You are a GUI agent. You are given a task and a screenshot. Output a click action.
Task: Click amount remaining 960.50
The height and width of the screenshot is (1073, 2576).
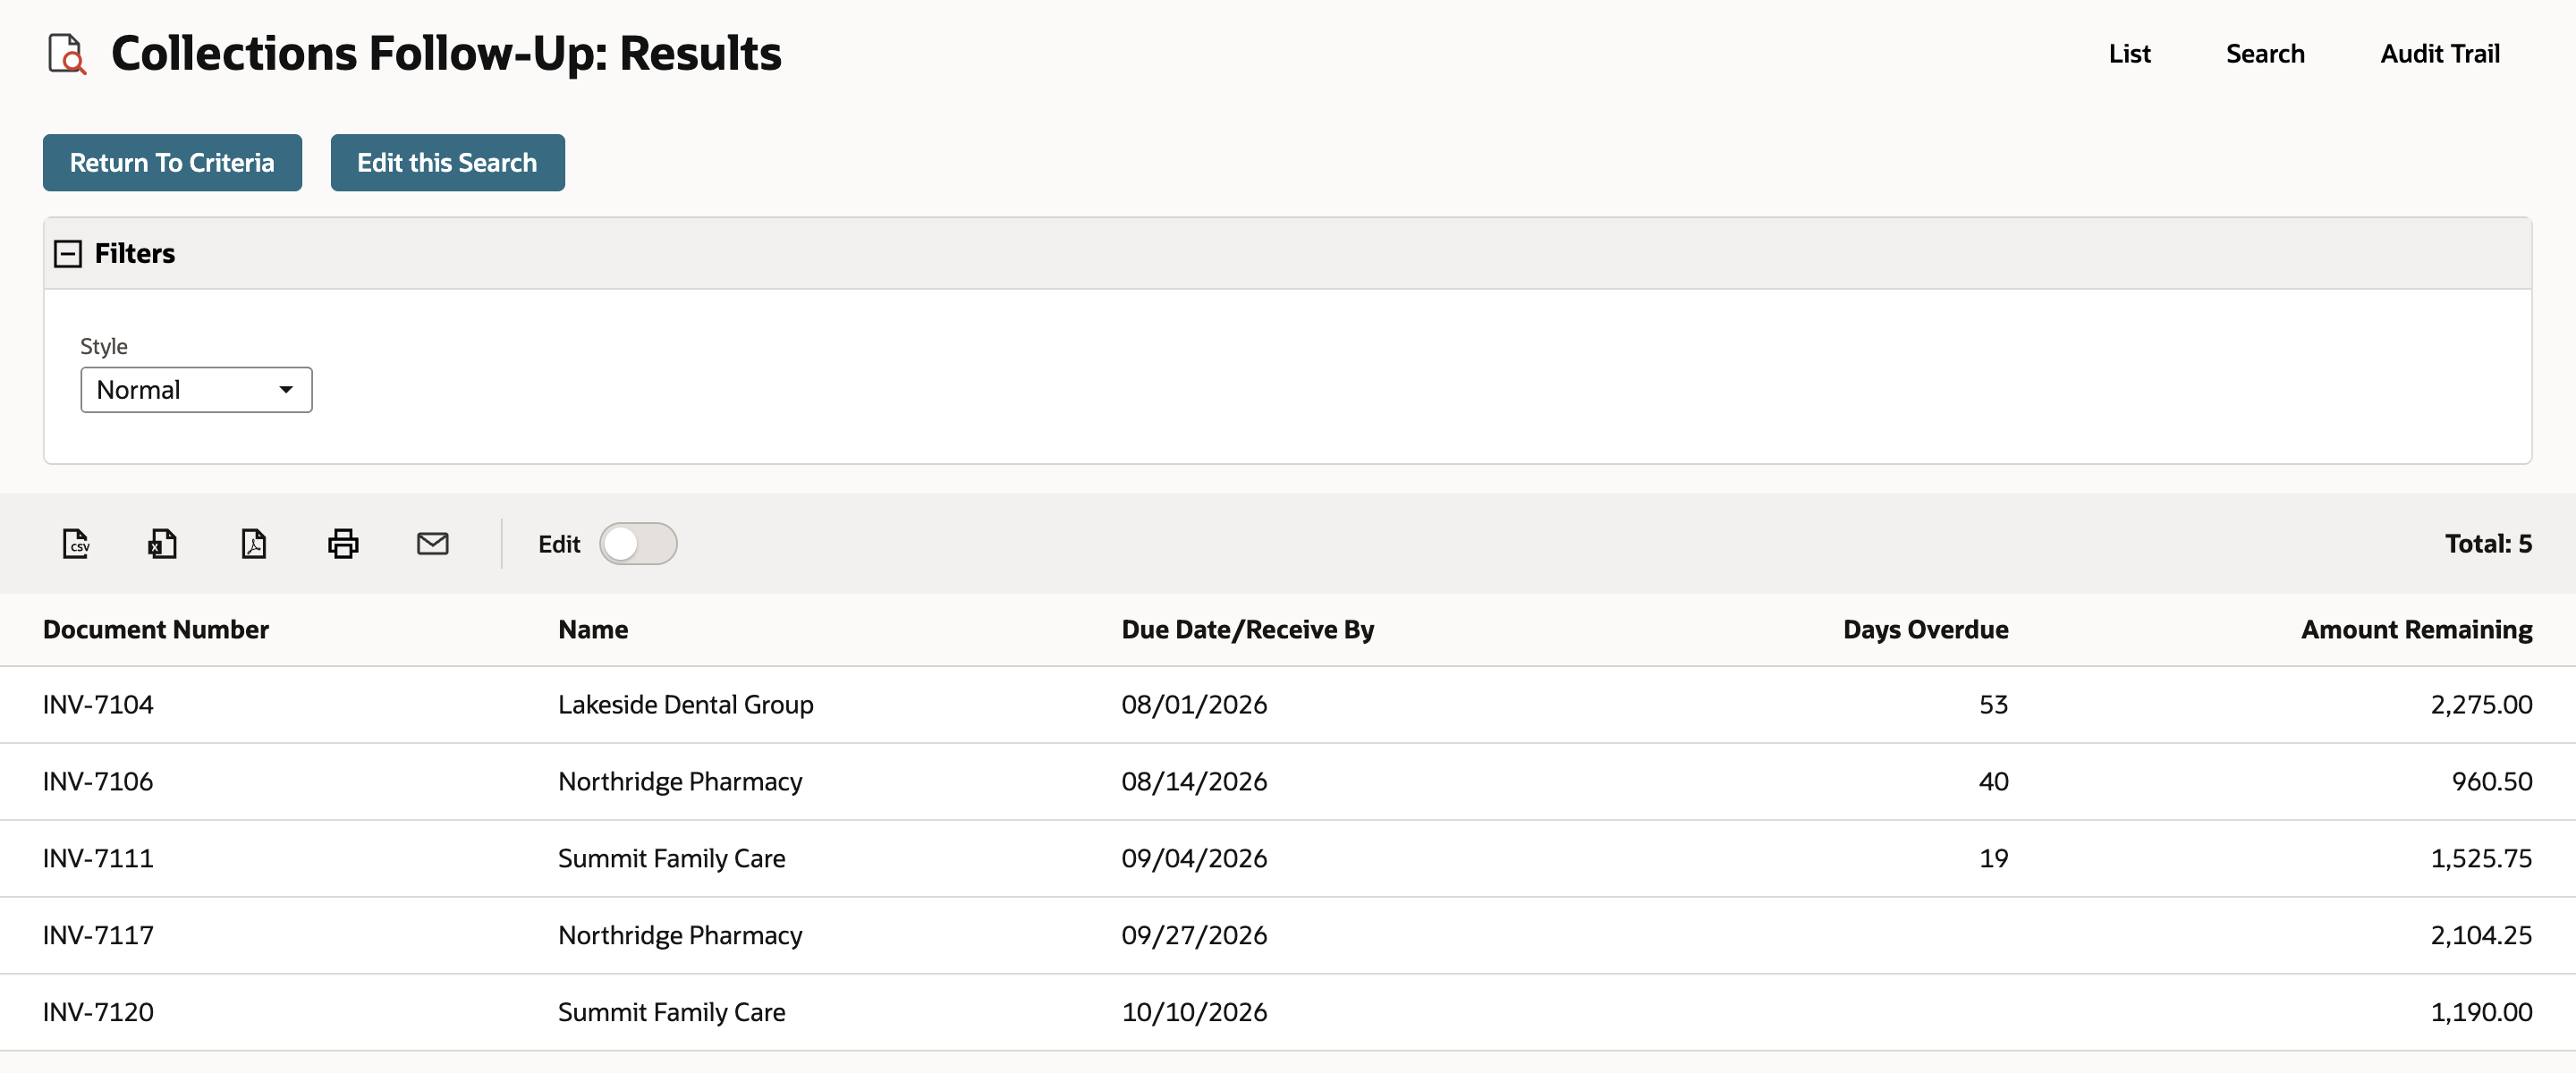click(x=2491, y=781)
